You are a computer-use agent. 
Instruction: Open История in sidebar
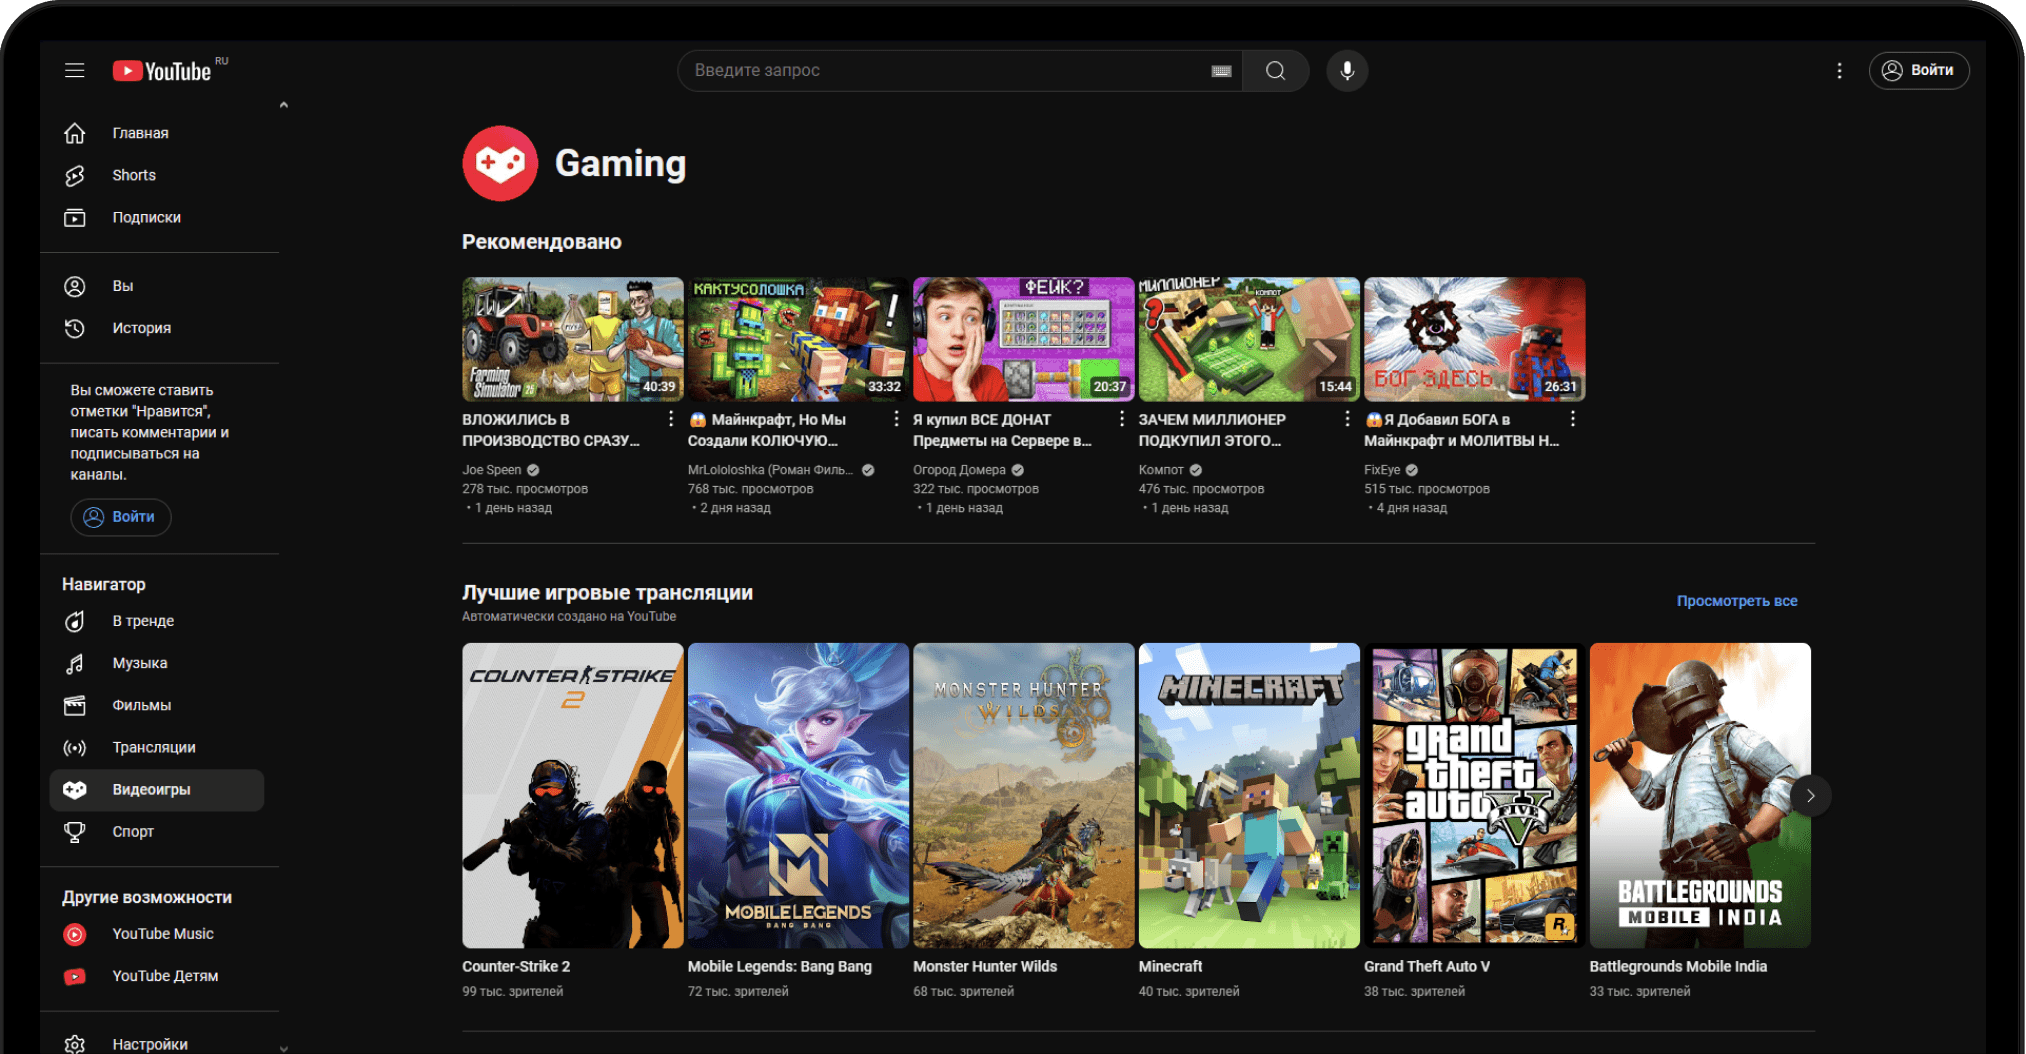(x=157, y=328)
